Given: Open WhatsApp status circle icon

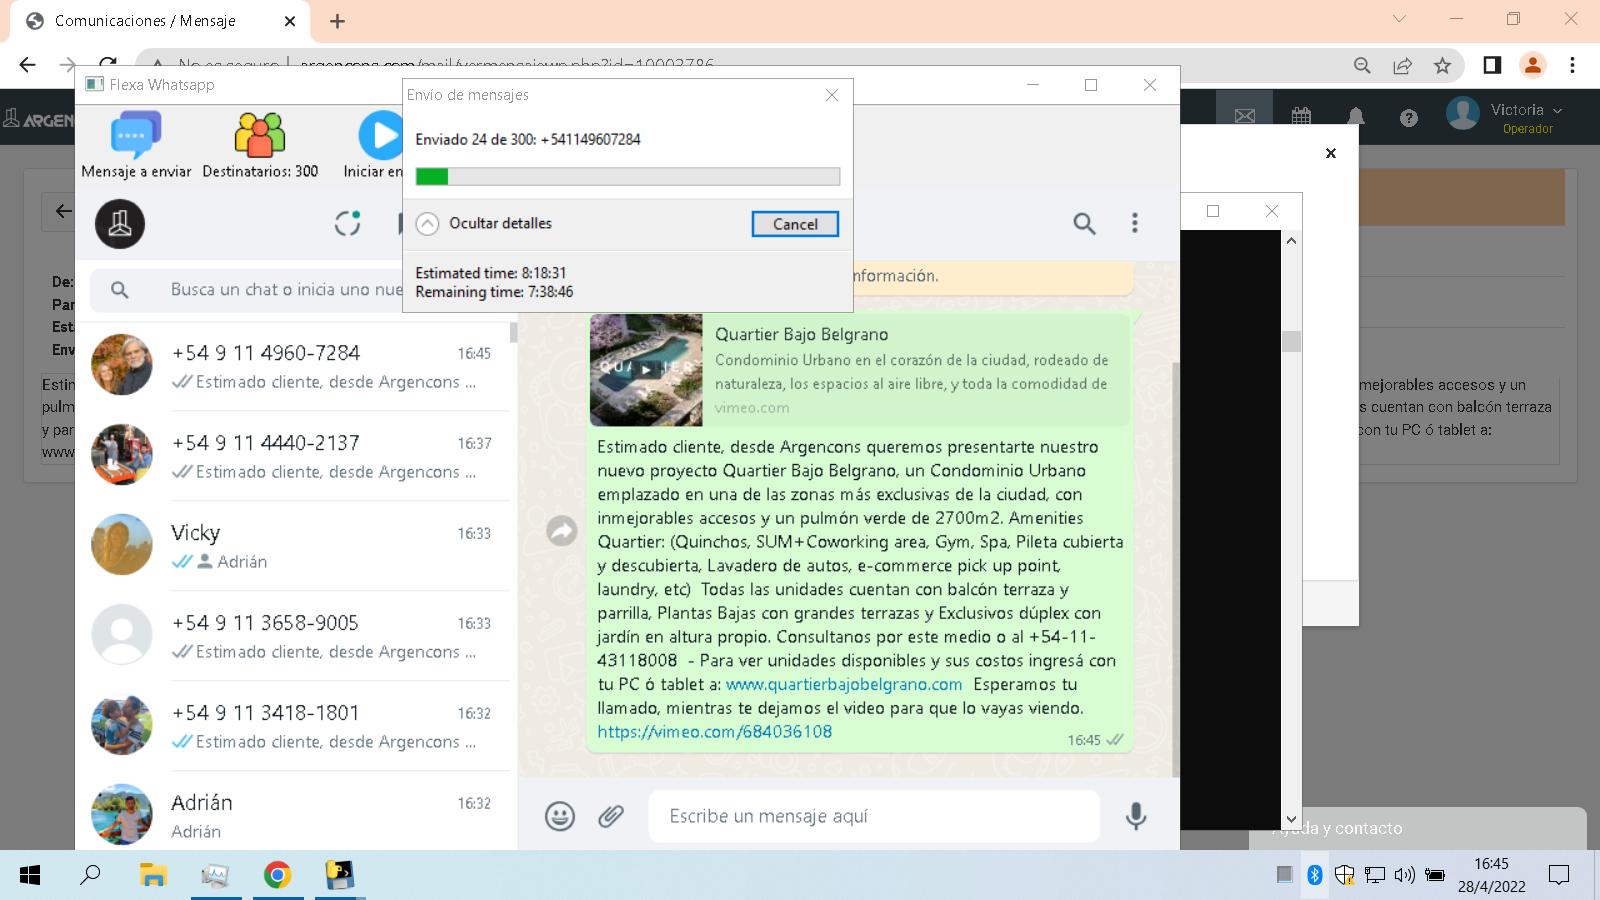Looking at the screenshot, I should [347, 223].
